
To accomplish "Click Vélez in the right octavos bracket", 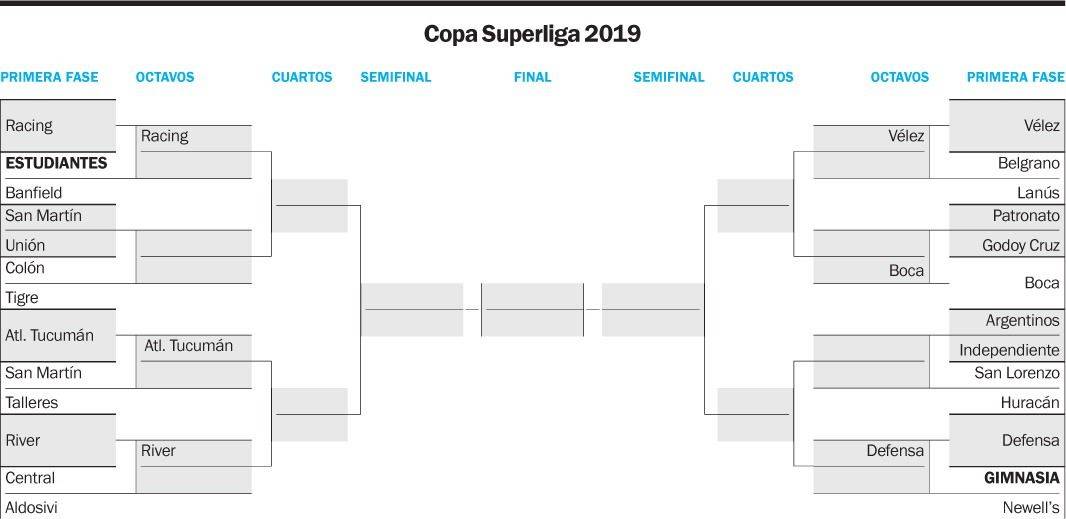I will (x=906, y=136).
